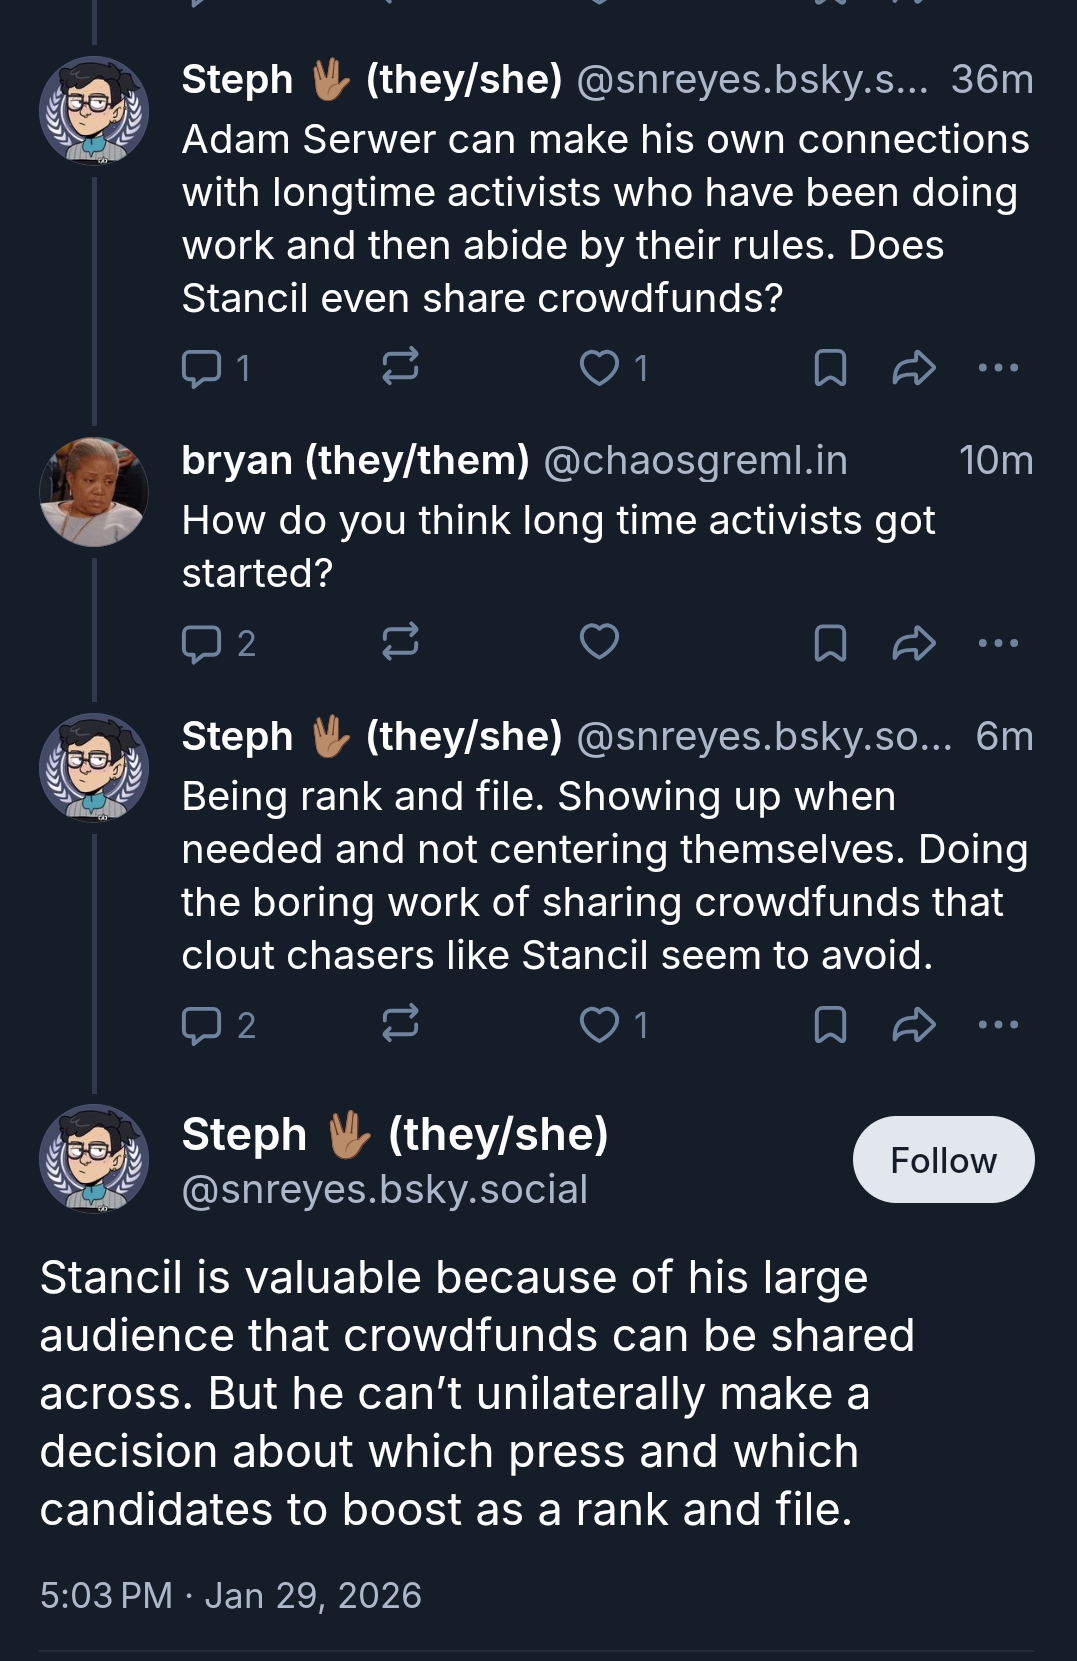Share Steph's Adam Serwer post

(914, 368)
